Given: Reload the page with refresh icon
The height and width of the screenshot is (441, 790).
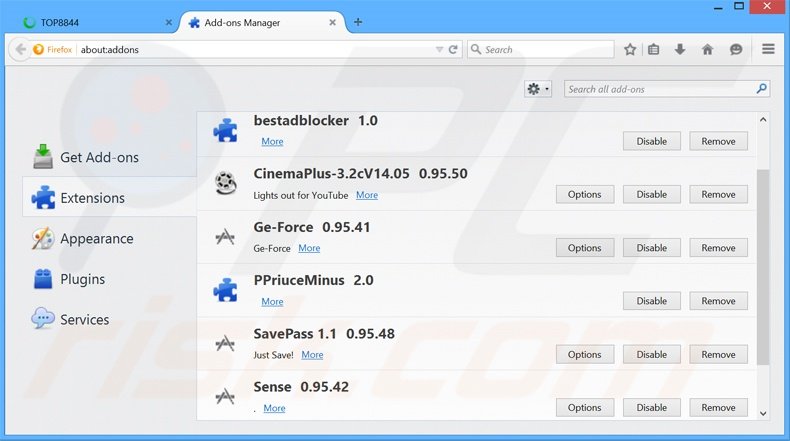Looking at the screenshot, I should (453, 49).
